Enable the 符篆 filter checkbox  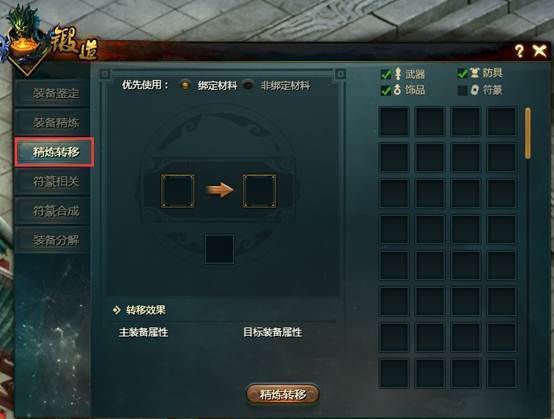[x=462, y=90]
